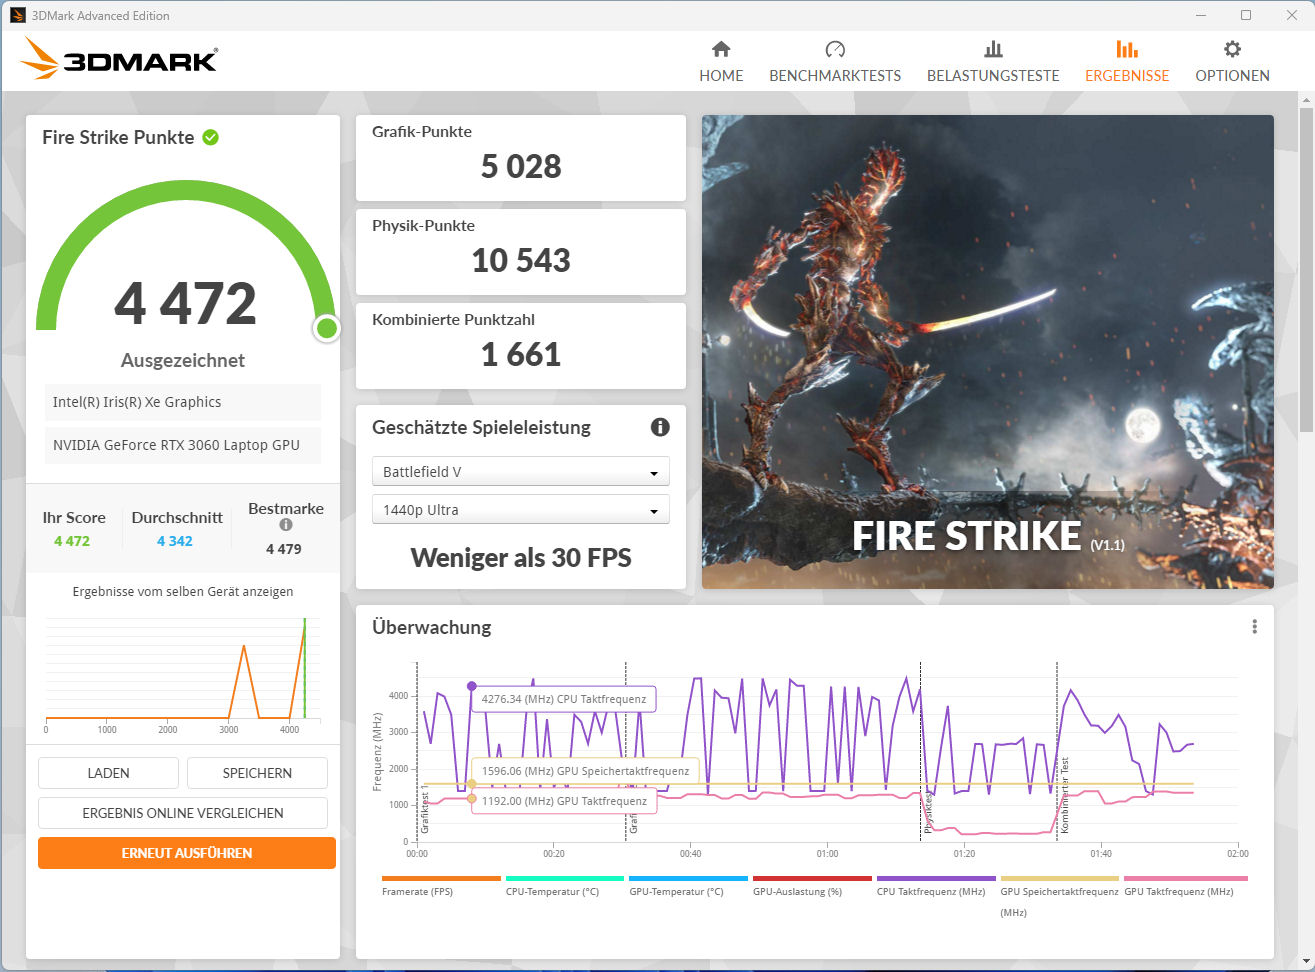Click the Fire Strike Punkte heading
The width and height of the screenshot is (1315, 972).
click(118, 138)
